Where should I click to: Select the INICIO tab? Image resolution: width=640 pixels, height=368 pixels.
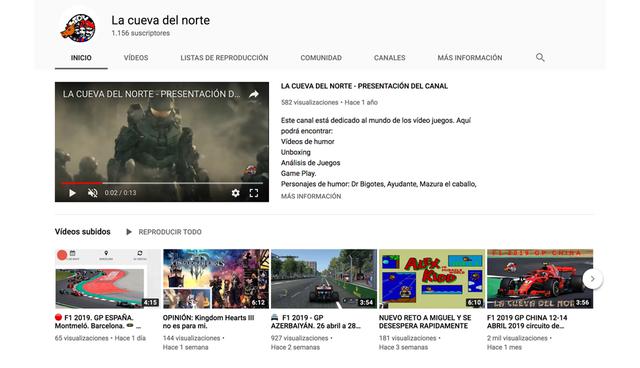(x=81, y=58)
